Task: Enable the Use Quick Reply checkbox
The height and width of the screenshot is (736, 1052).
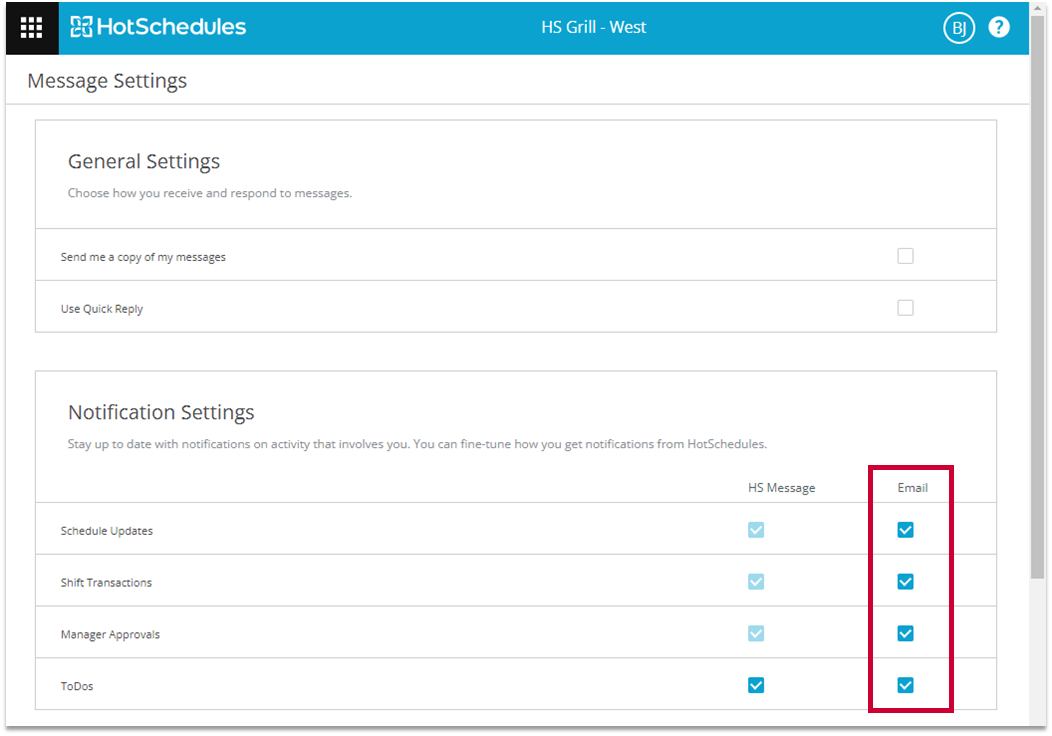Action: [x=905, y=307]
